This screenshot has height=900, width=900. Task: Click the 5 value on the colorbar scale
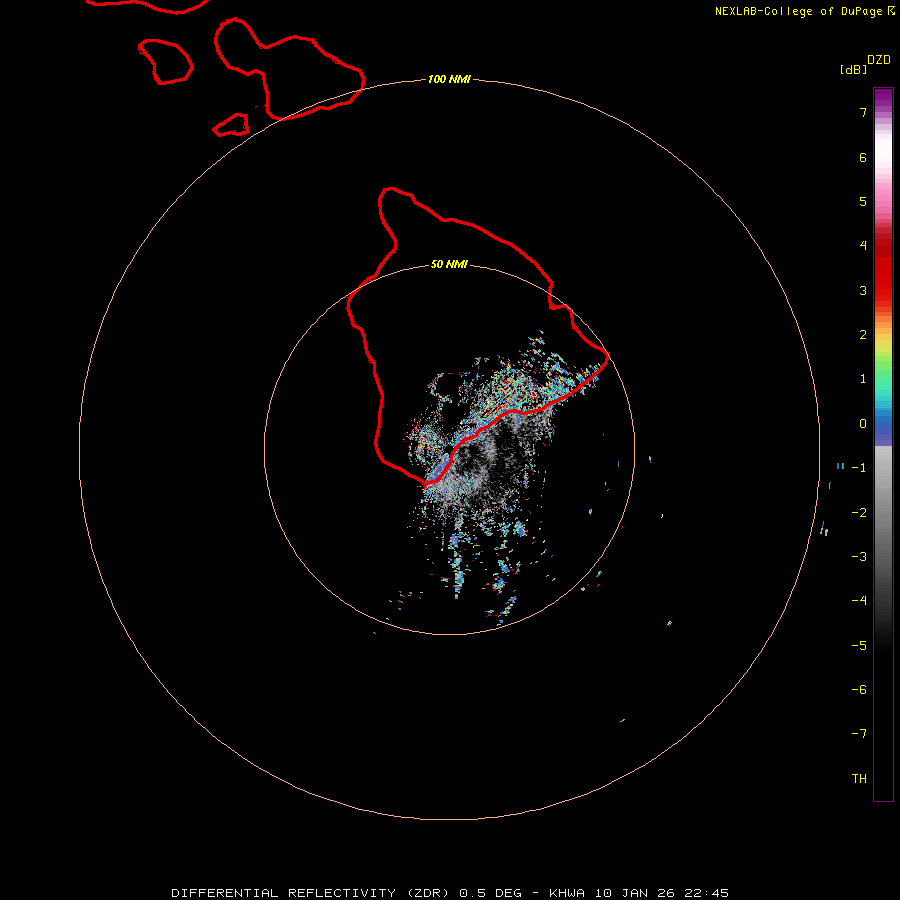point(863,201)
